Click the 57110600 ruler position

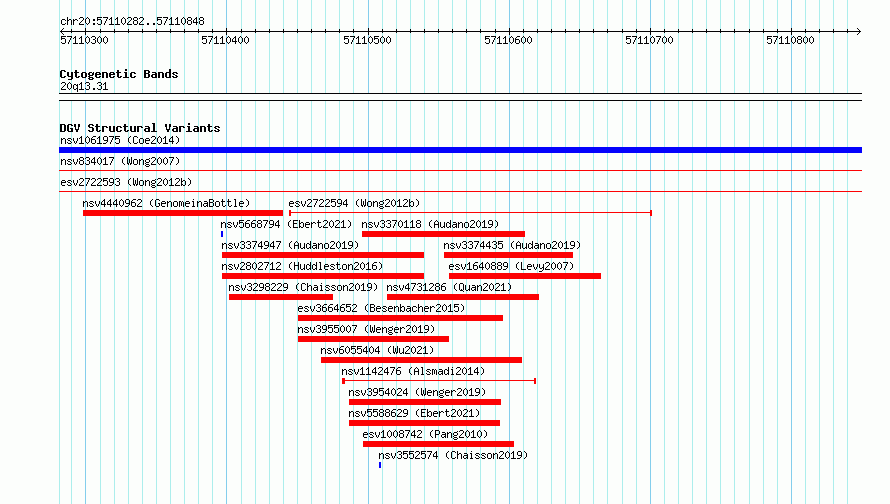(x=508, y=40)
